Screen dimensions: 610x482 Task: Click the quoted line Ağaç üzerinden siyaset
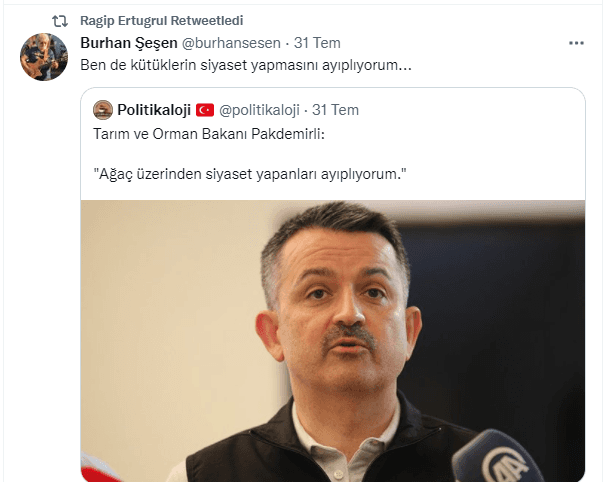click(x=250, y=174)
